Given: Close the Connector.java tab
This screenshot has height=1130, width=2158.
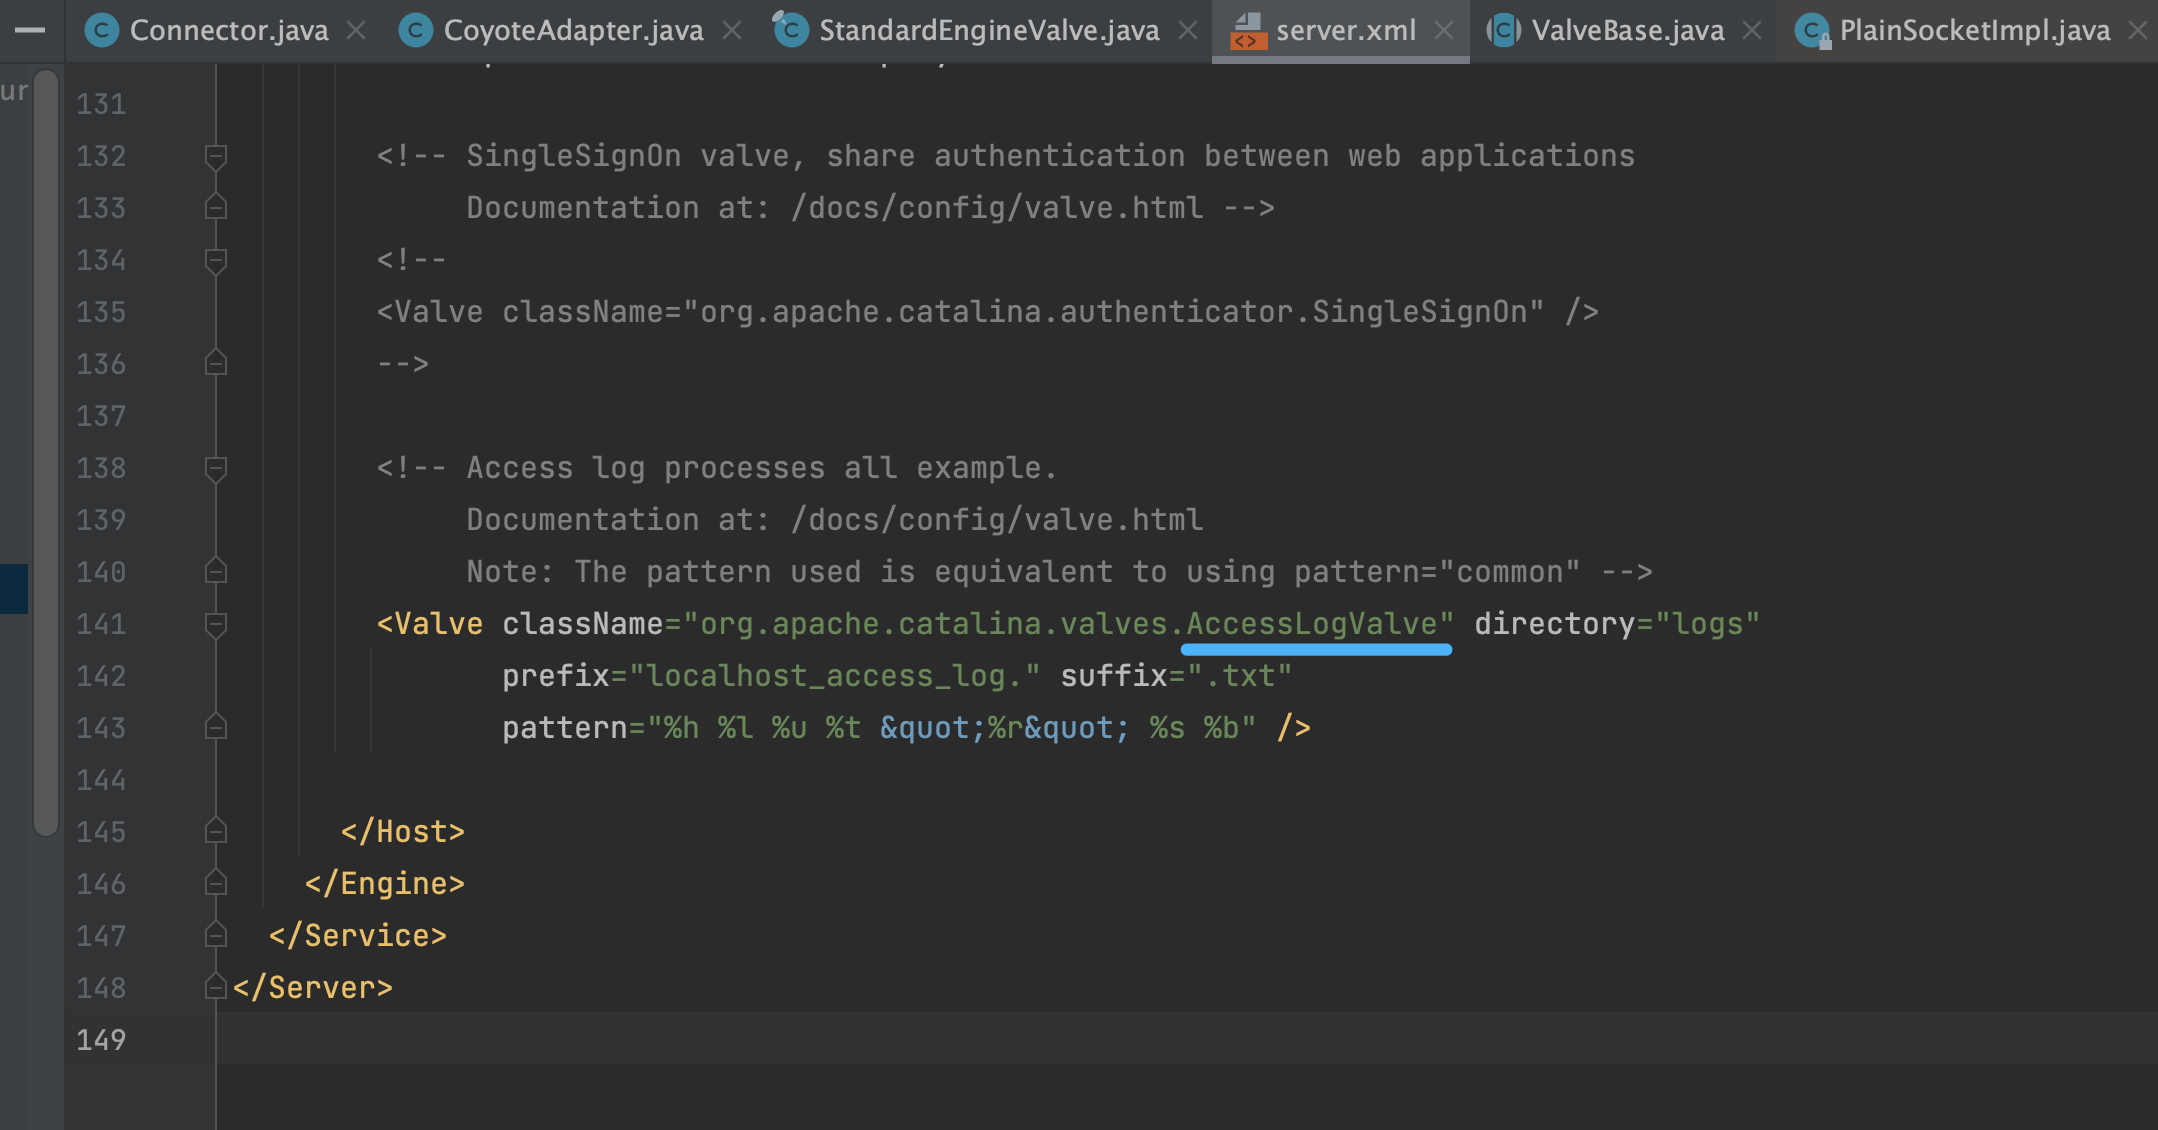Looking at the screenshot, I should tap(356, 31).
